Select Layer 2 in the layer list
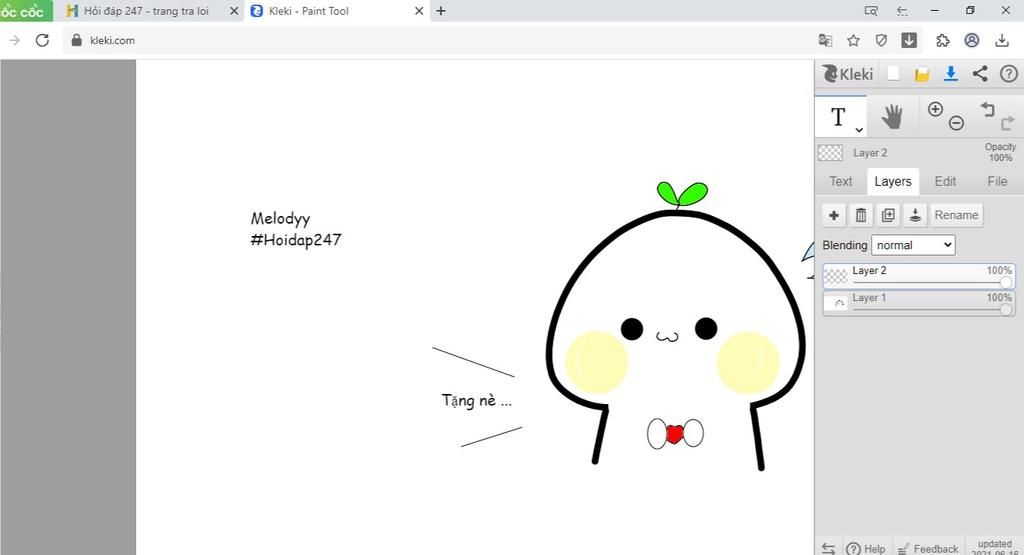 [918, 276]
